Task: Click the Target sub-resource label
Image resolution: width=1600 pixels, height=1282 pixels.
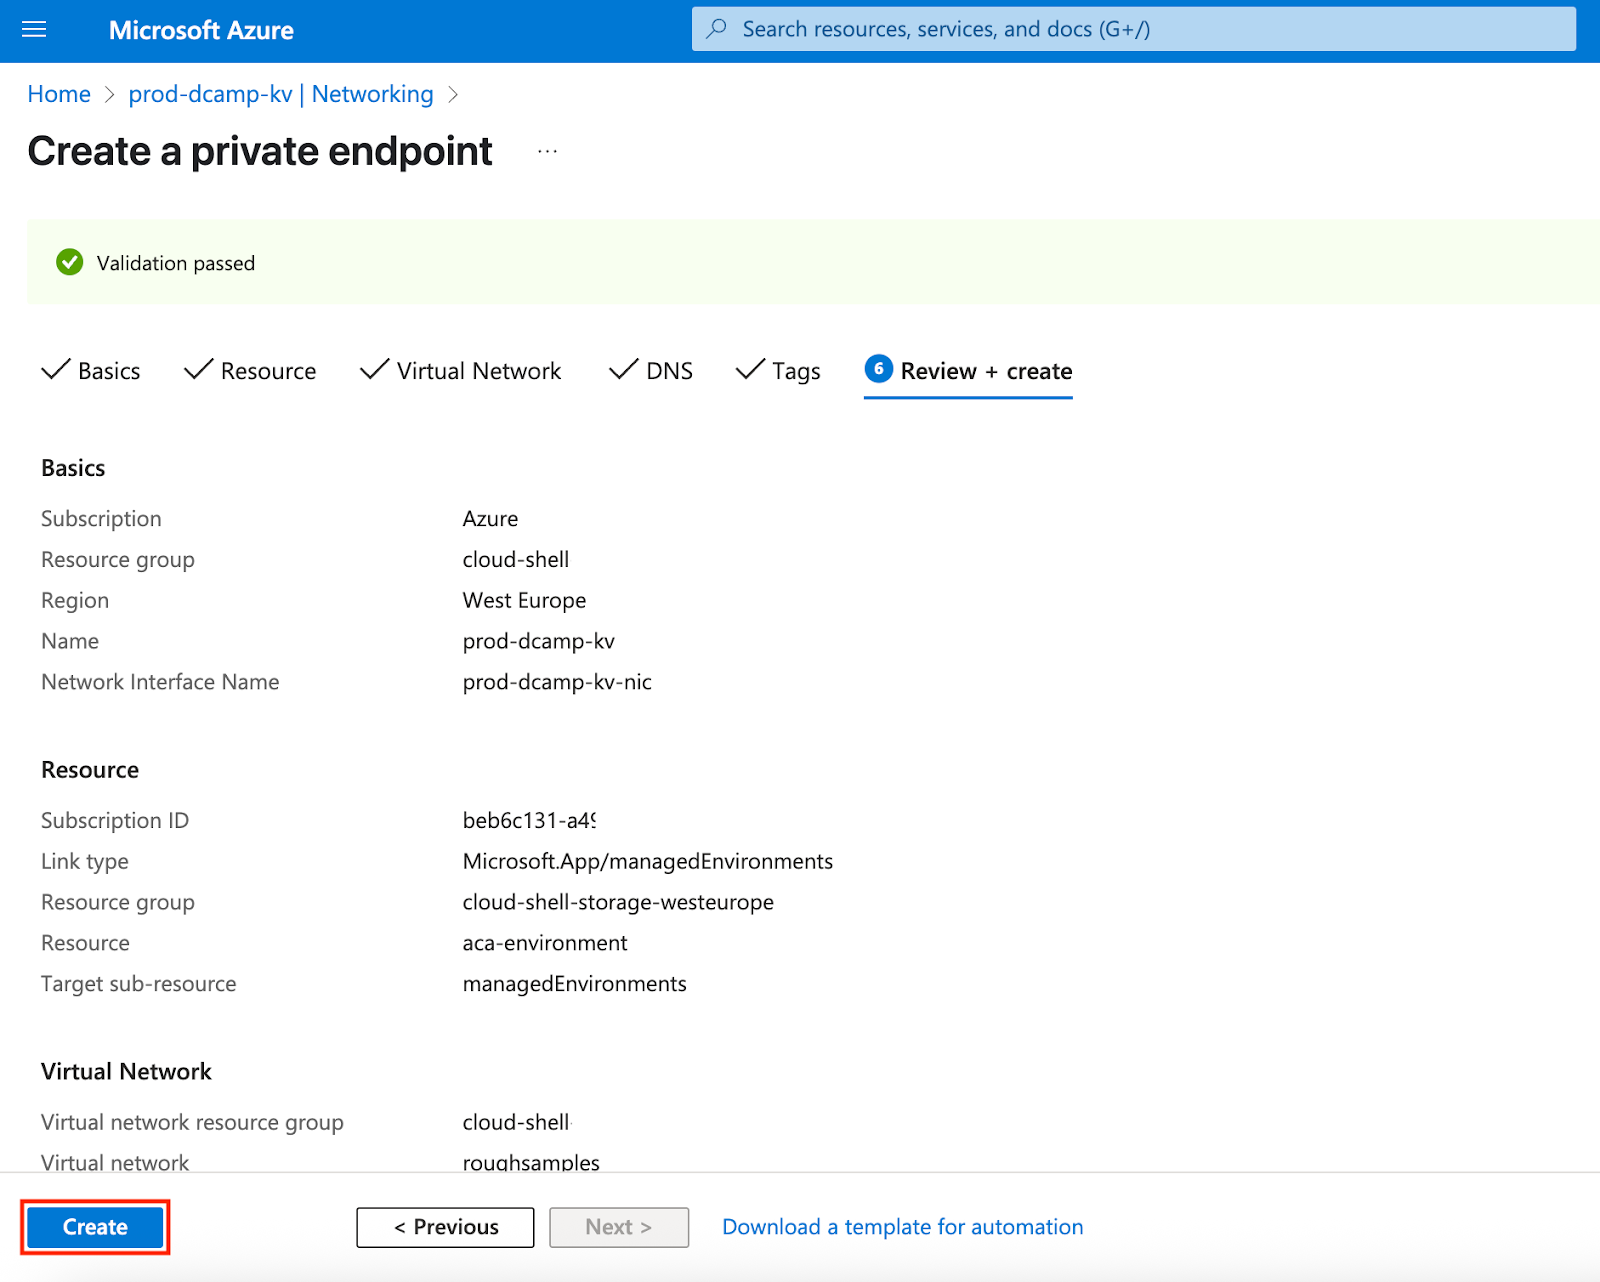Action: [139, 984]
